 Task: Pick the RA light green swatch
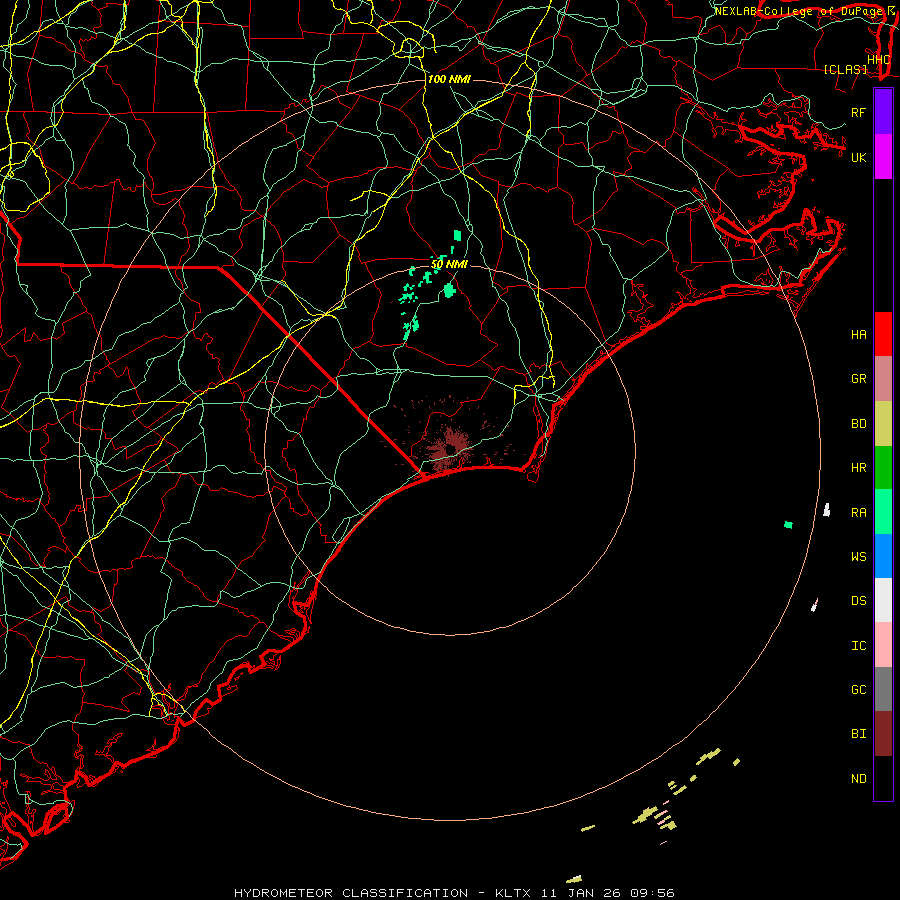[x=883, y=512]
